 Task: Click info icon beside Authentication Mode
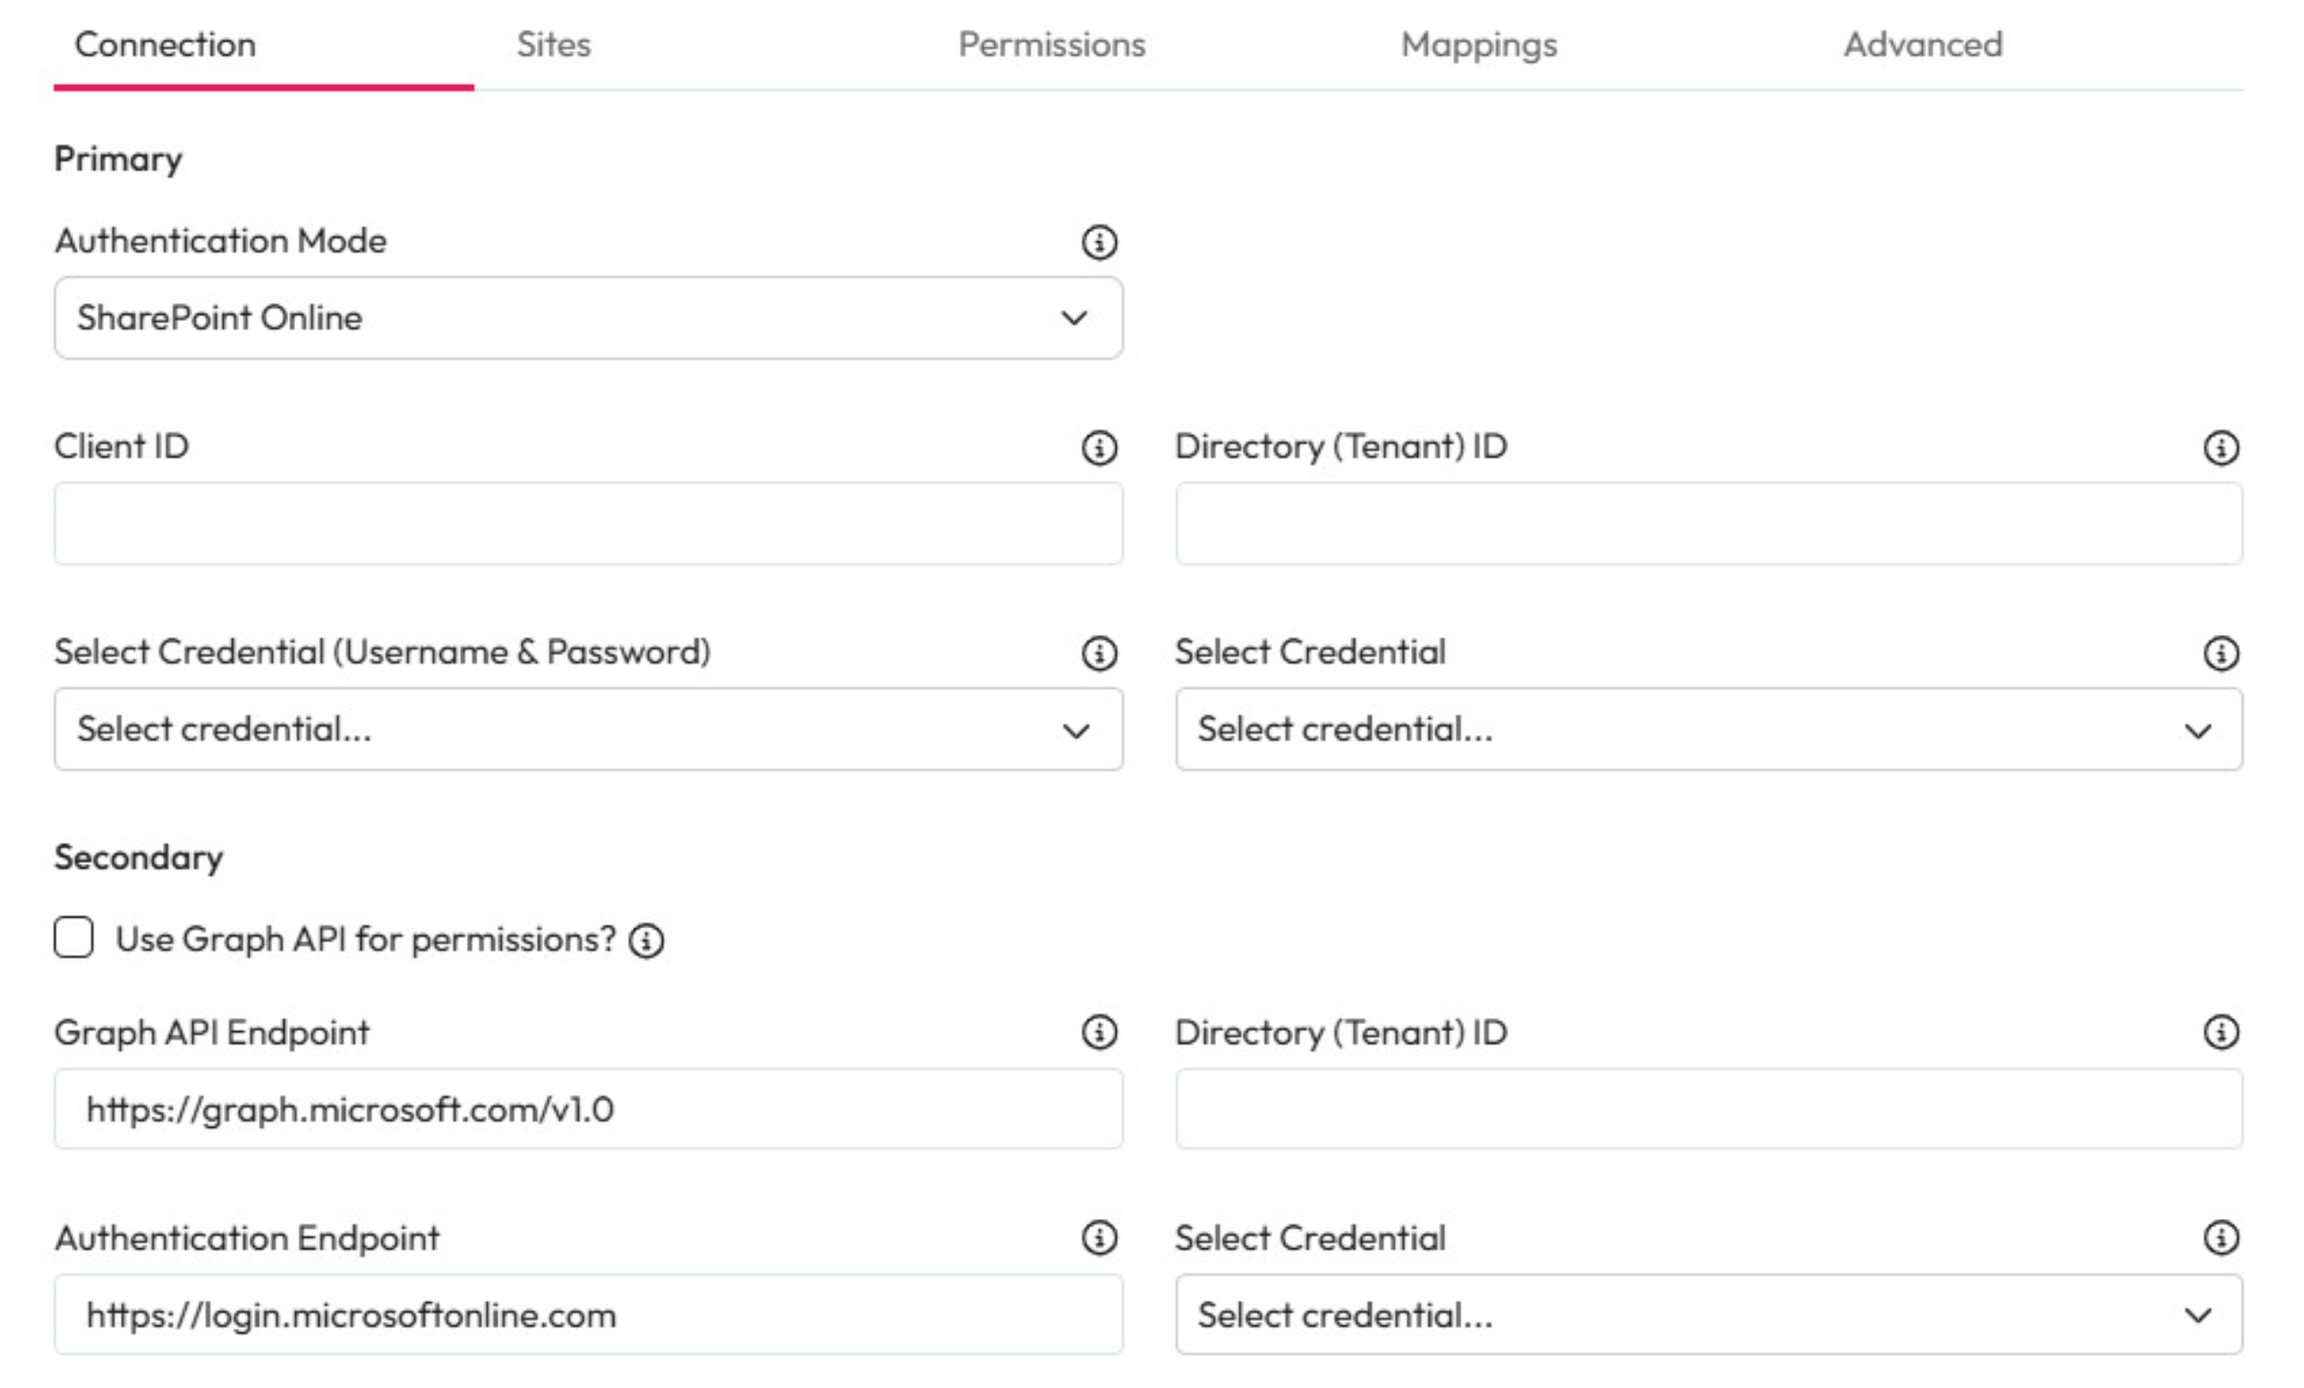coord(1099,242)
